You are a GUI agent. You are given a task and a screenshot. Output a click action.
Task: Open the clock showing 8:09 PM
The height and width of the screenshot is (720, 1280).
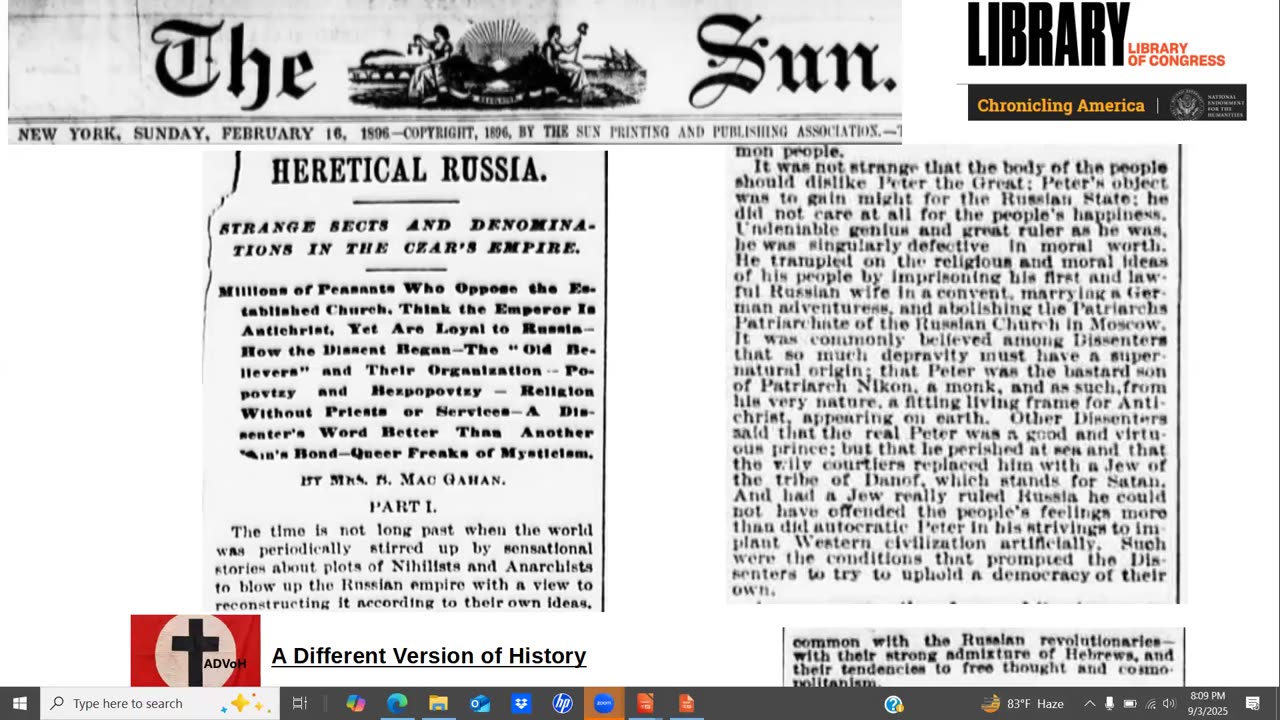click(x=1208, y=703)
